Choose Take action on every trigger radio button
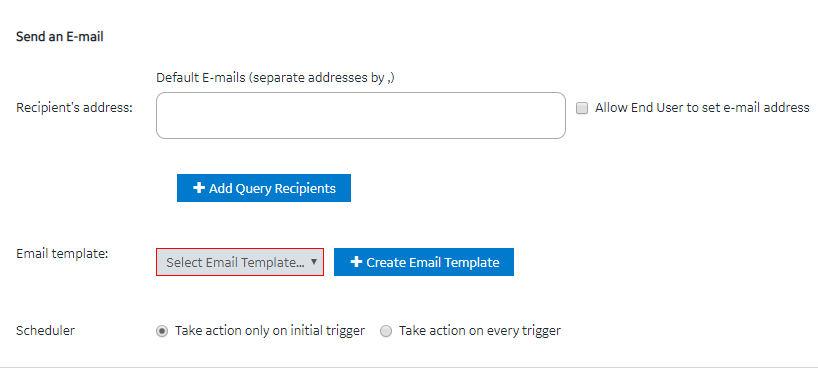 (386, 331)
